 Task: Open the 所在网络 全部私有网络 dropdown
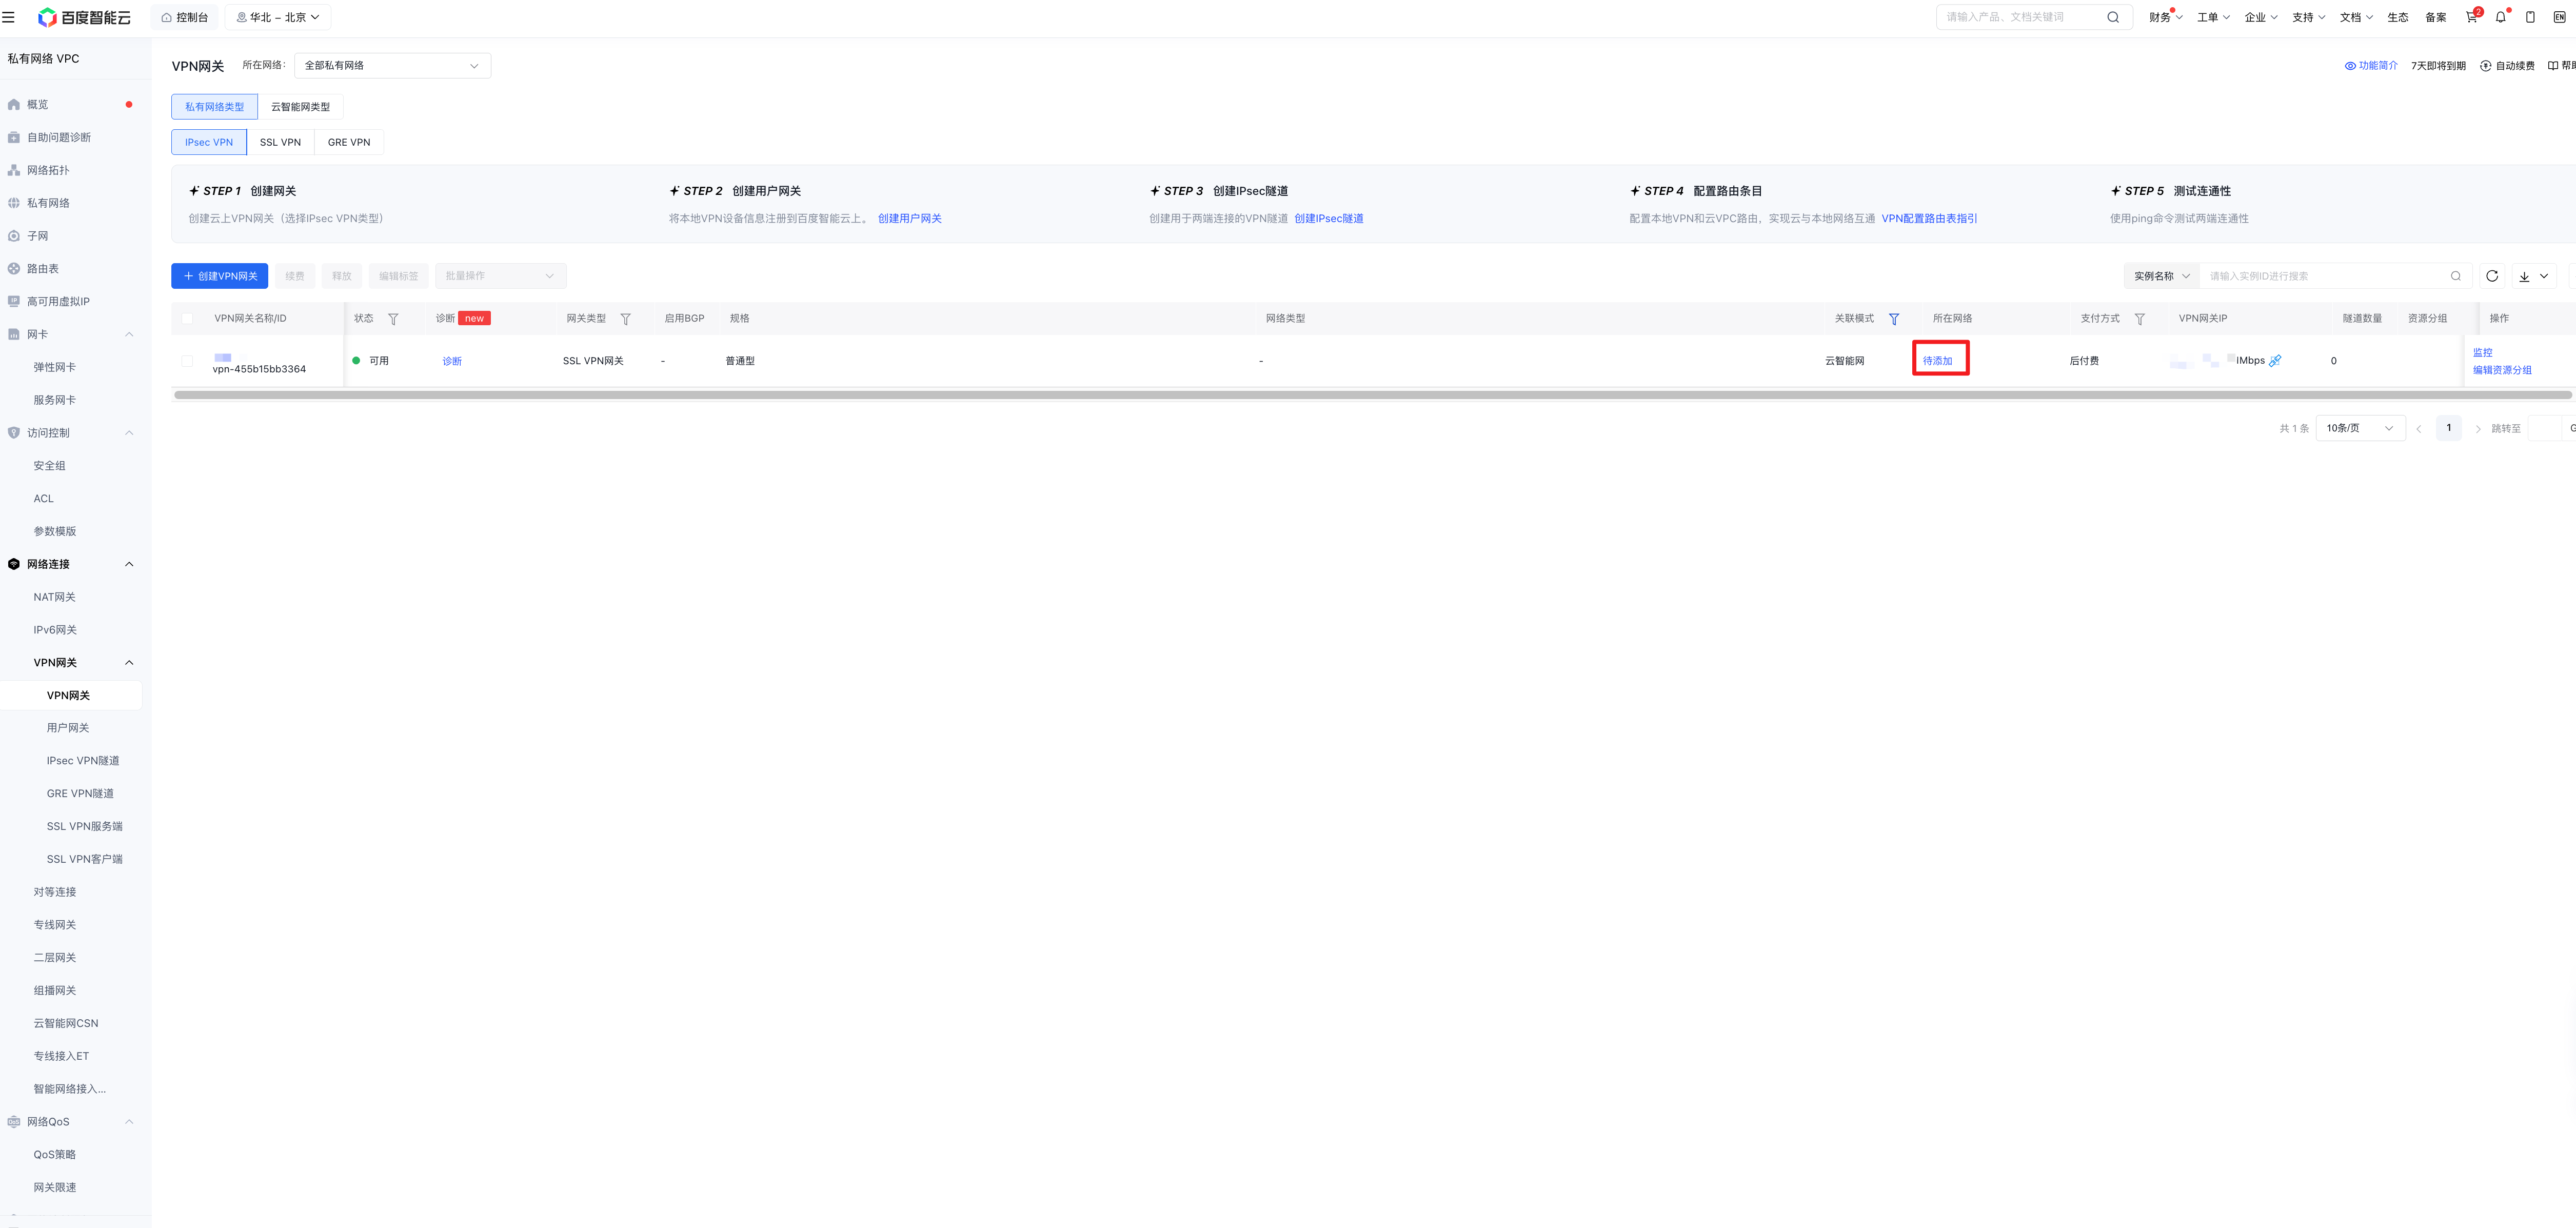(392, 66)
